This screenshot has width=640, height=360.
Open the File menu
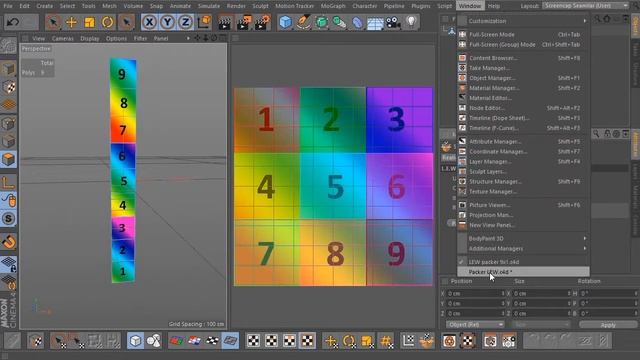pos(8,6)
